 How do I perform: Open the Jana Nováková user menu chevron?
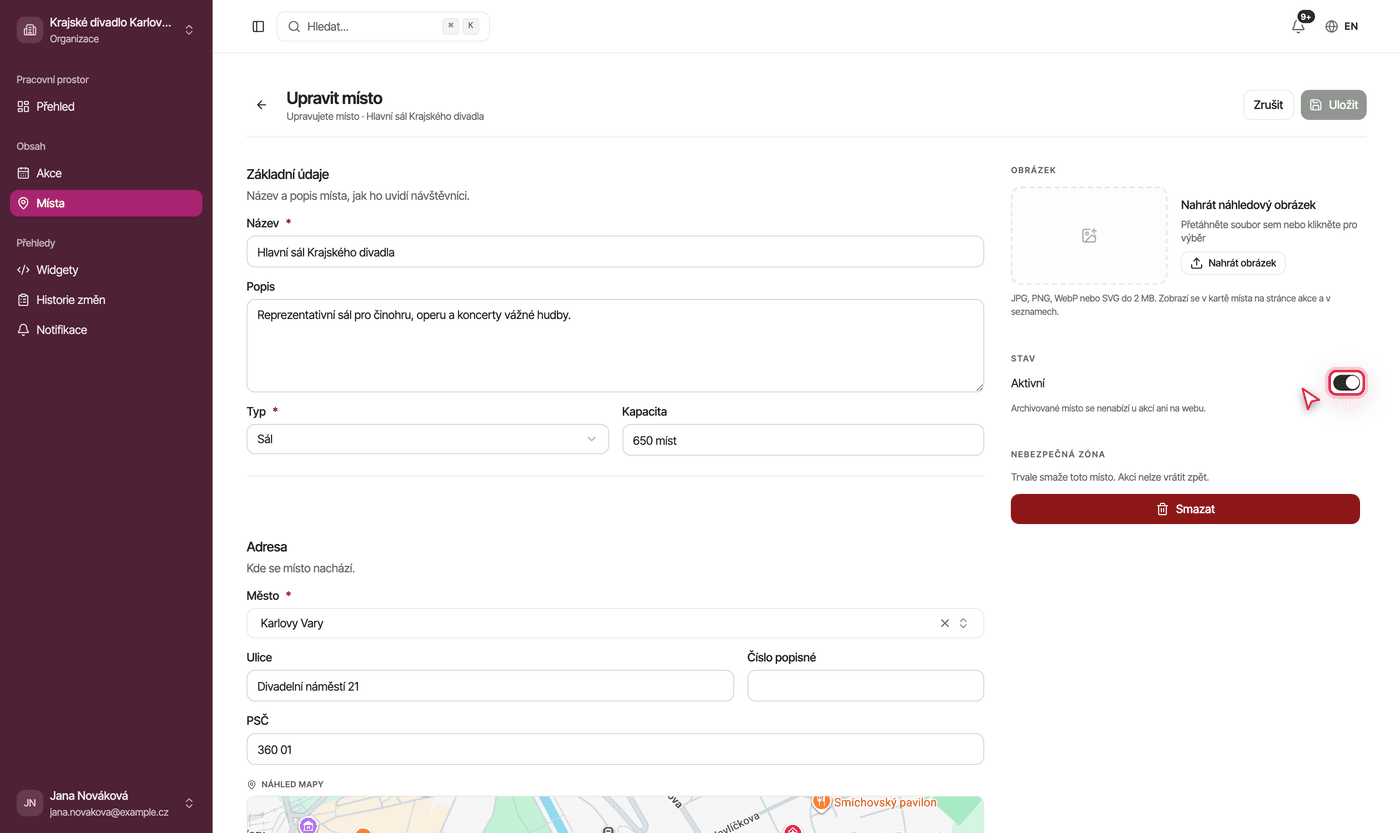pyautogui.click(x=189, y=803)
